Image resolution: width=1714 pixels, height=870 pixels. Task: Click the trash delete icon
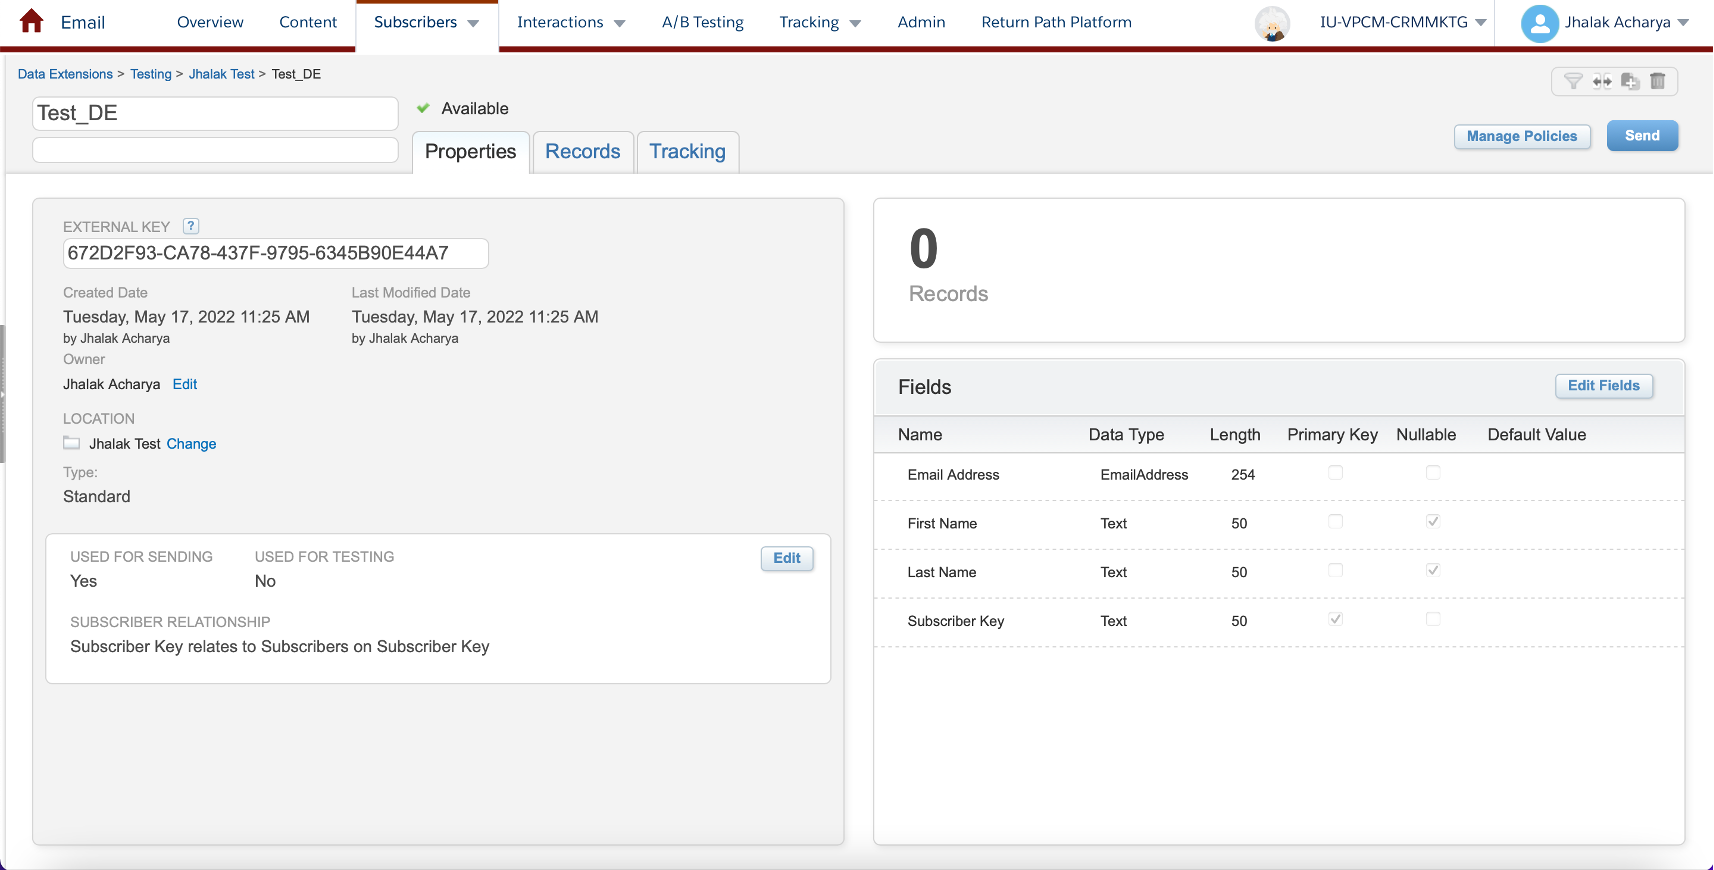point(1657,81)
